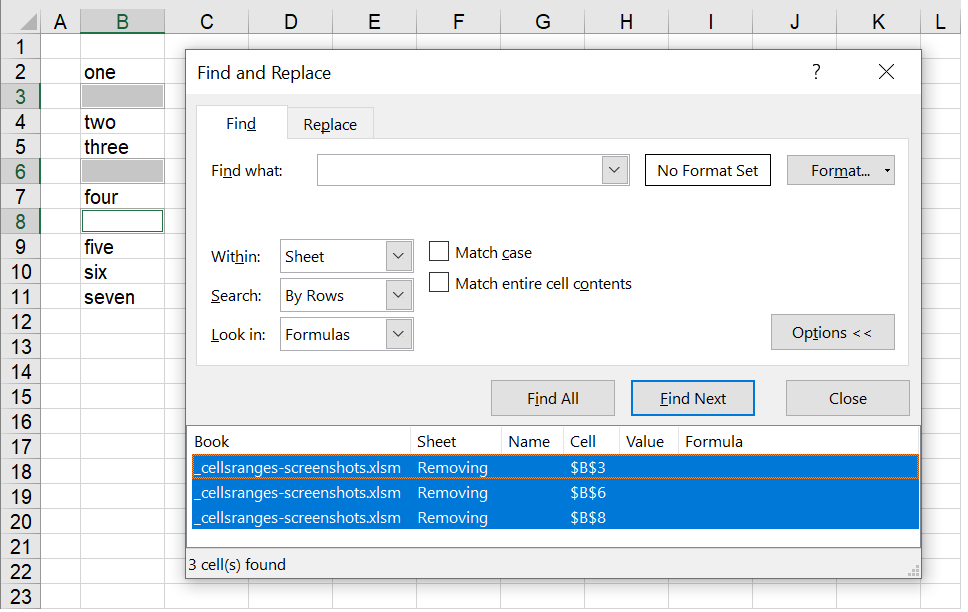Expand the Within dropdown showing Sheet
The height and width of the screenshot is (612, 968).
pos(399,256)
